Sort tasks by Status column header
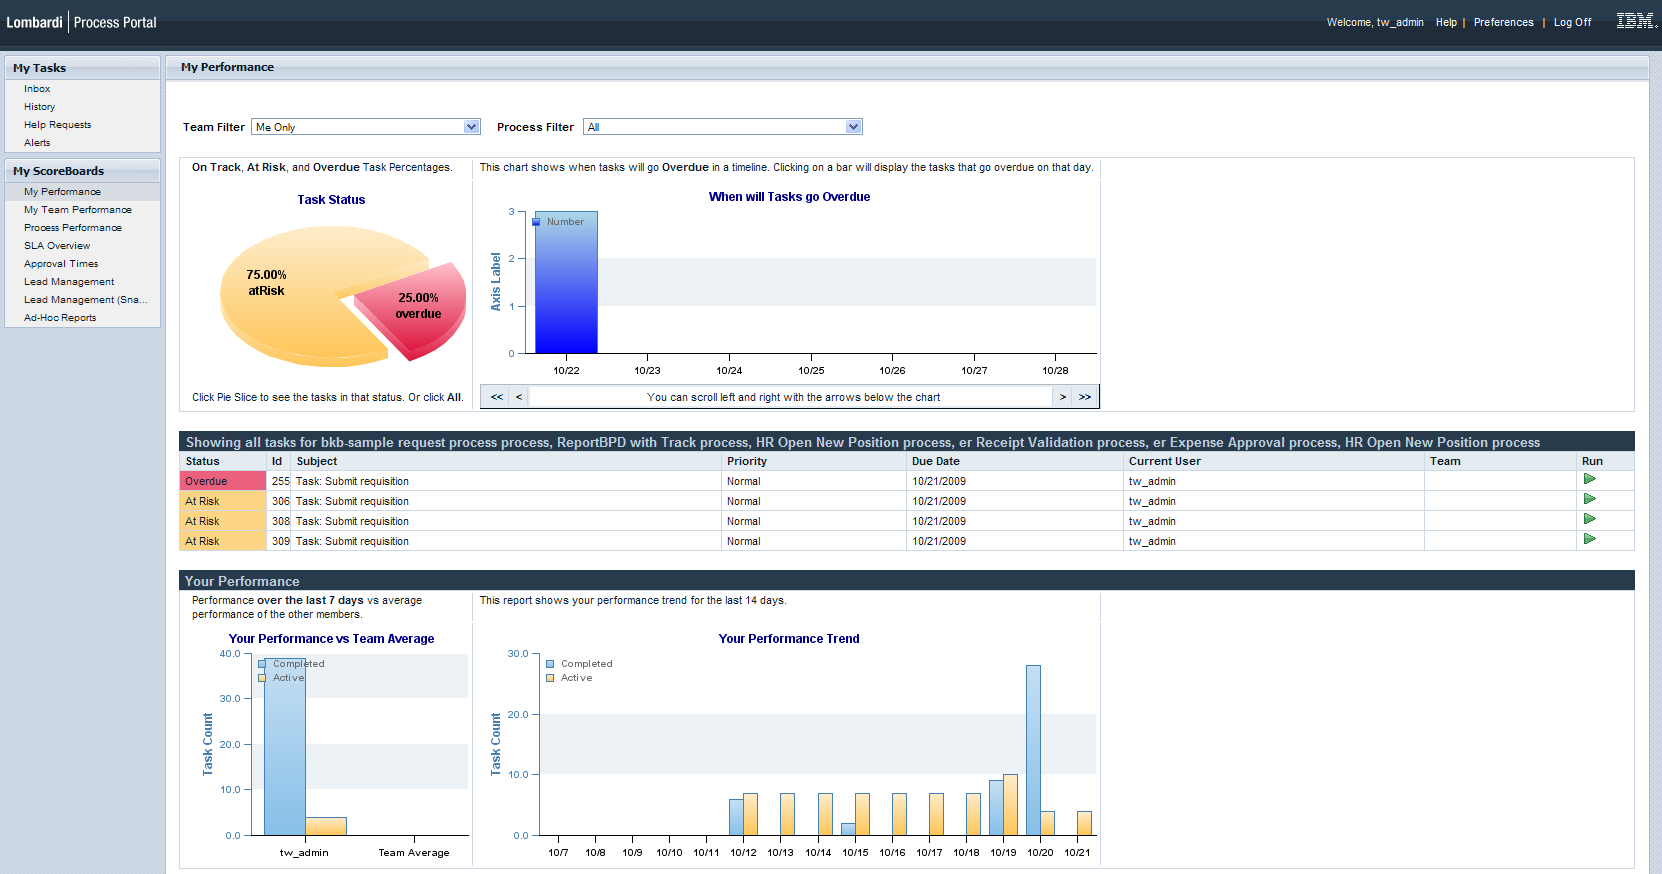 coord(223,461)
